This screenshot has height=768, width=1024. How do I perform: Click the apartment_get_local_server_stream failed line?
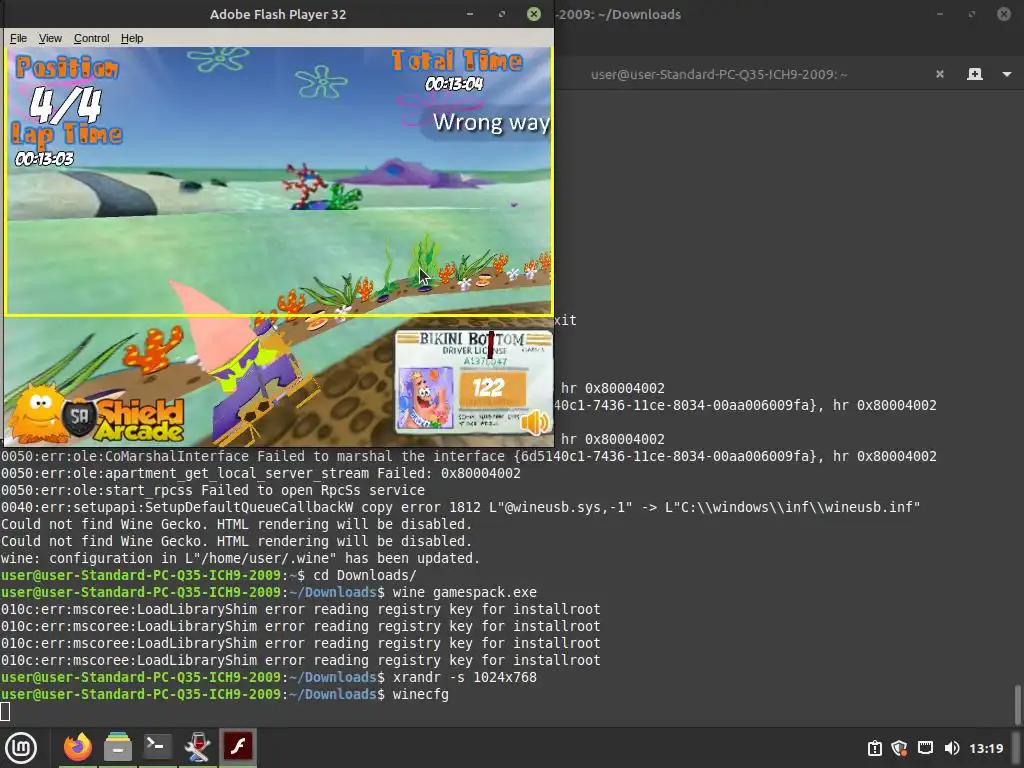[x=261, y=473]
